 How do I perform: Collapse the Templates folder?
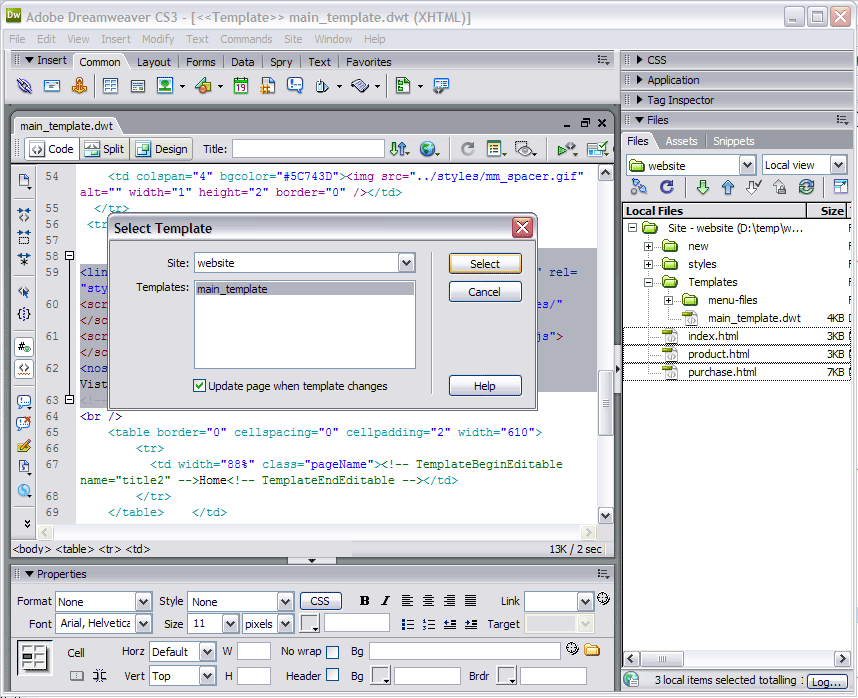[648, 282]
